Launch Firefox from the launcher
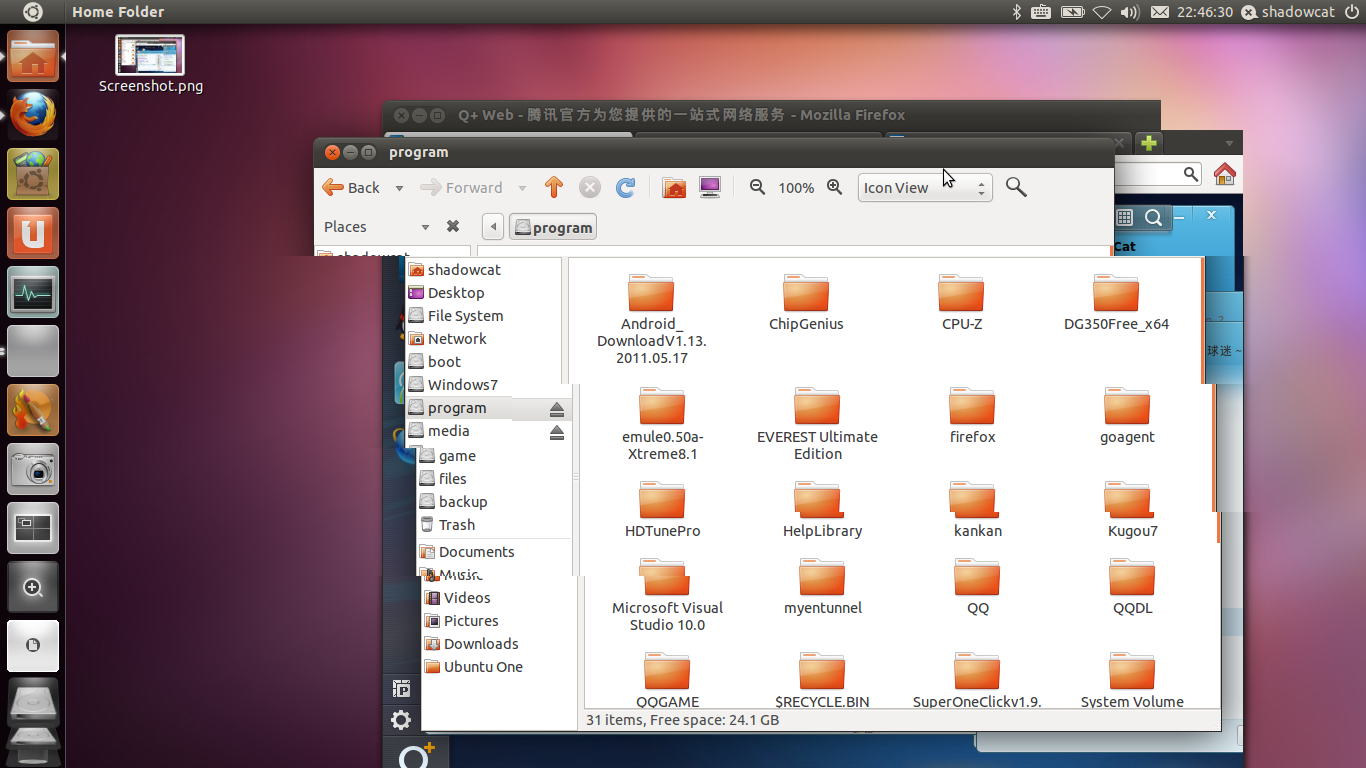This screenshot has height=768, width=1366. (33, 115)
